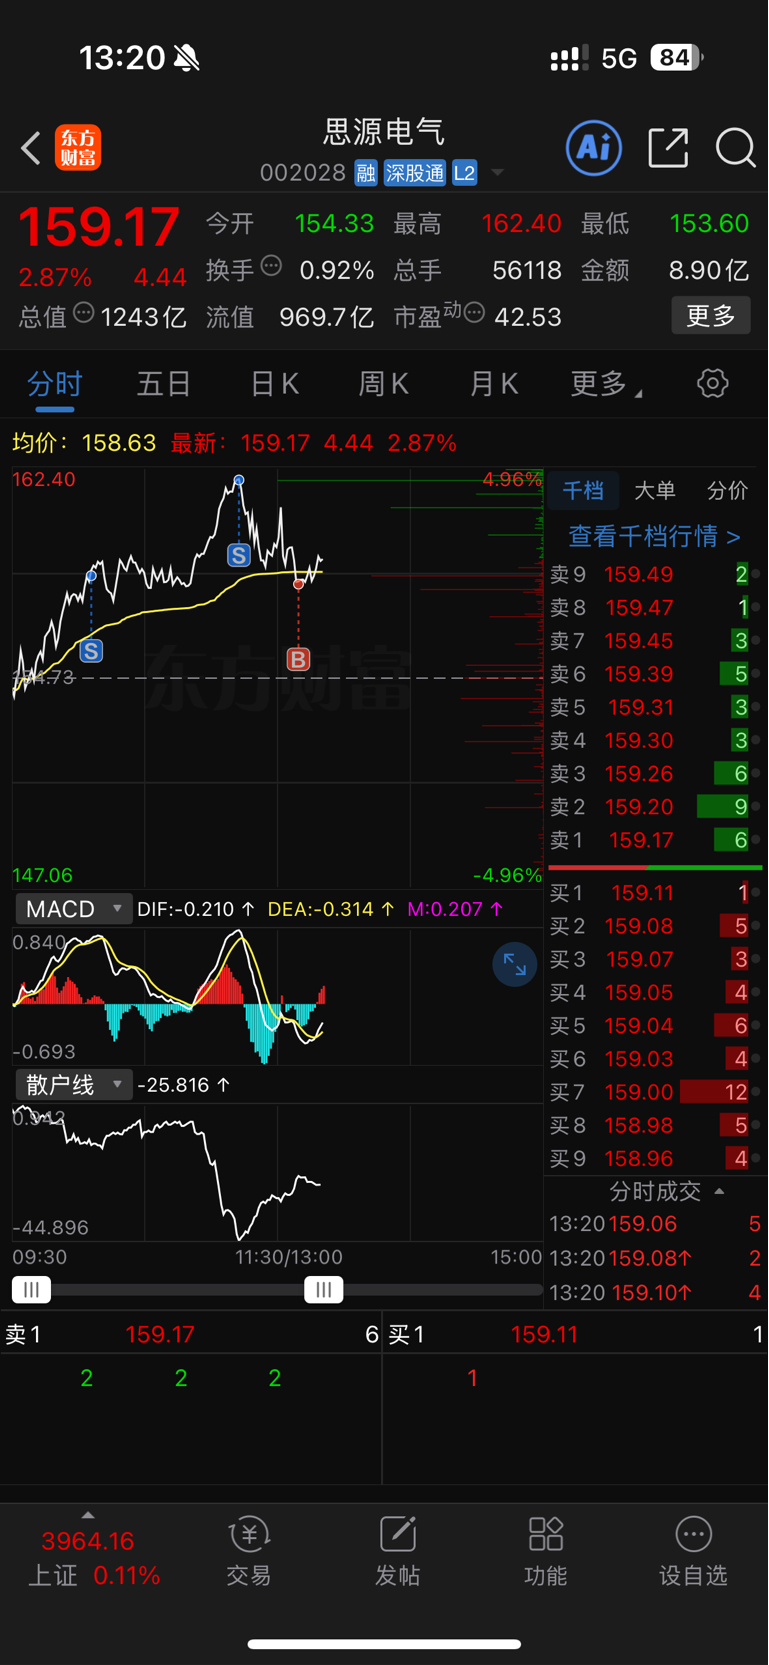Switch to the 大单 tab

(655, 491)
